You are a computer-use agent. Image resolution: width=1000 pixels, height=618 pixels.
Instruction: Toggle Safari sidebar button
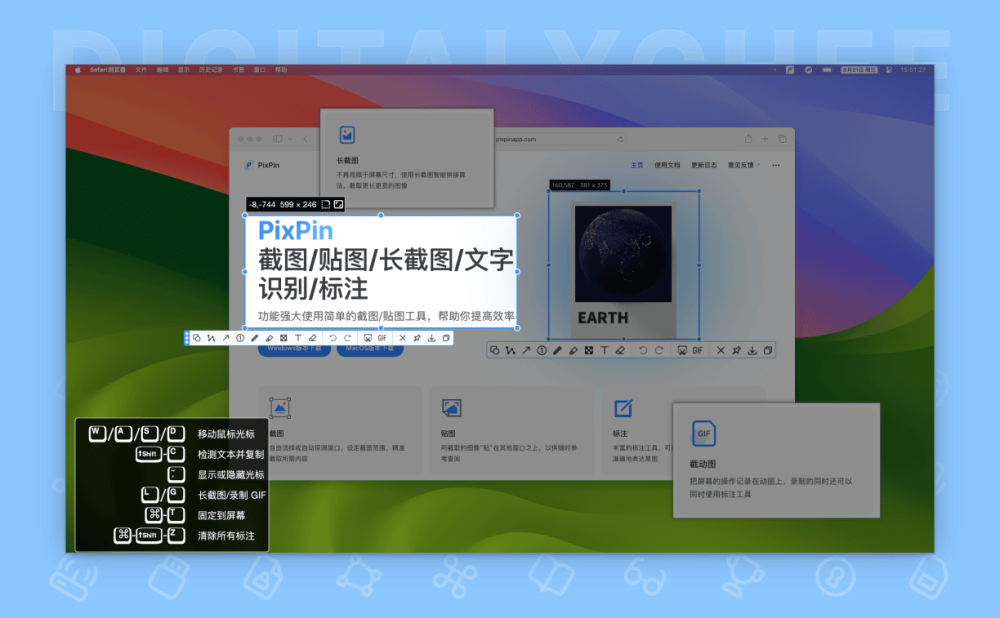[277, 138]
